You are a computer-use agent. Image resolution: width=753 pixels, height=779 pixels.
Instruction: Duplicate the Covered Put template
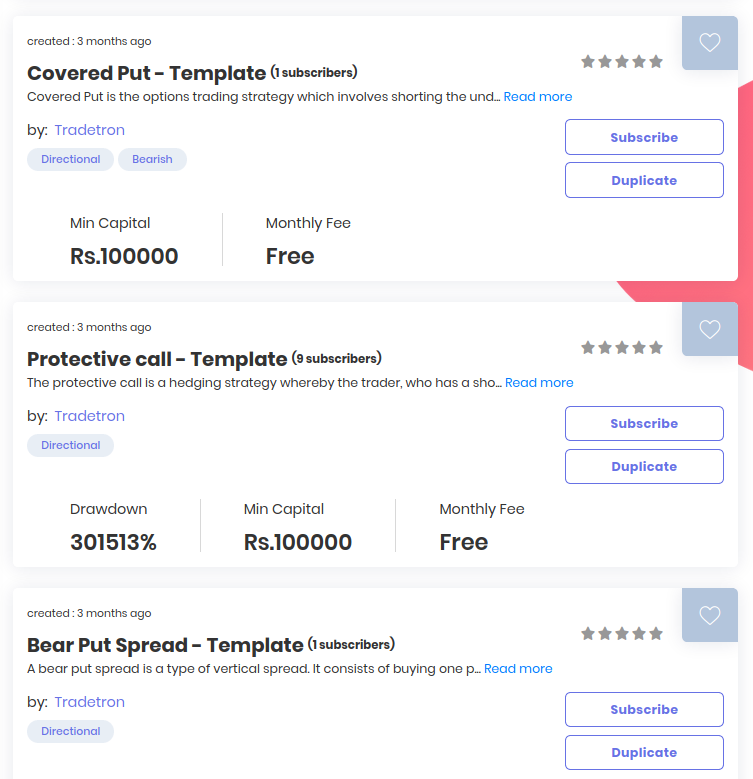[x=644, y=181]
